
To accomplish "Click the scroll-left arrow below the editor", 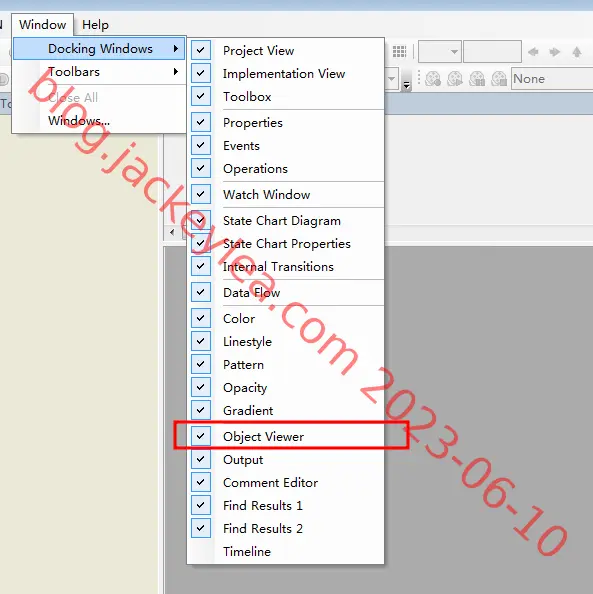I will click(x=172, y=232).
